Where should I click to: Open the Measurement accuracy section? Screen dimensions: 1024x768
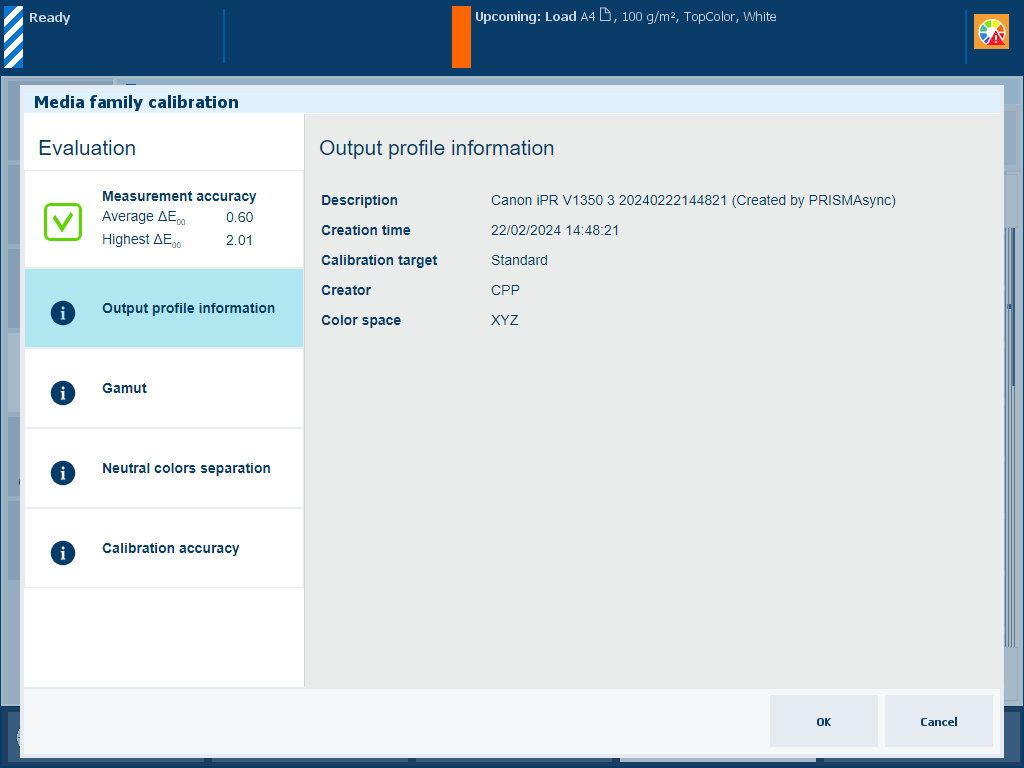tap(179, 196)
